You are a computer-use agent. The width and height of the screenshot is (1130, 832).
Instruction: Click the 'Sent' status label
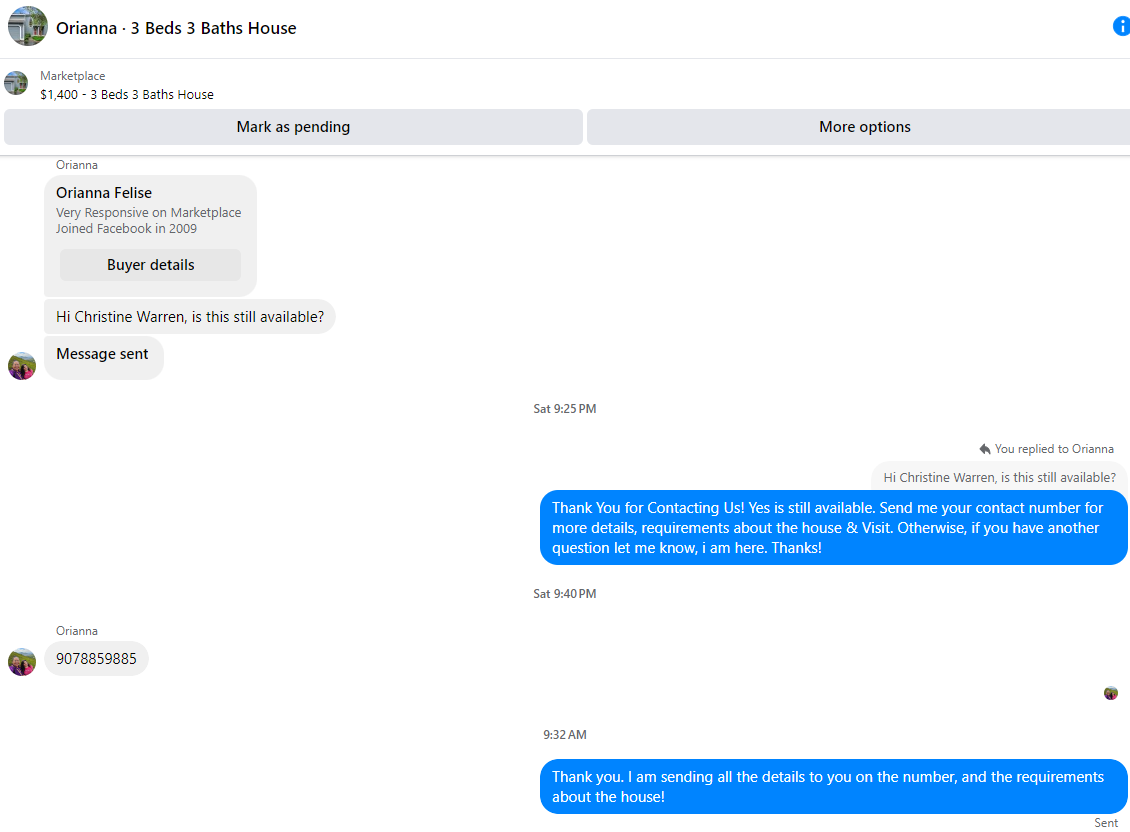point(1106,823)
